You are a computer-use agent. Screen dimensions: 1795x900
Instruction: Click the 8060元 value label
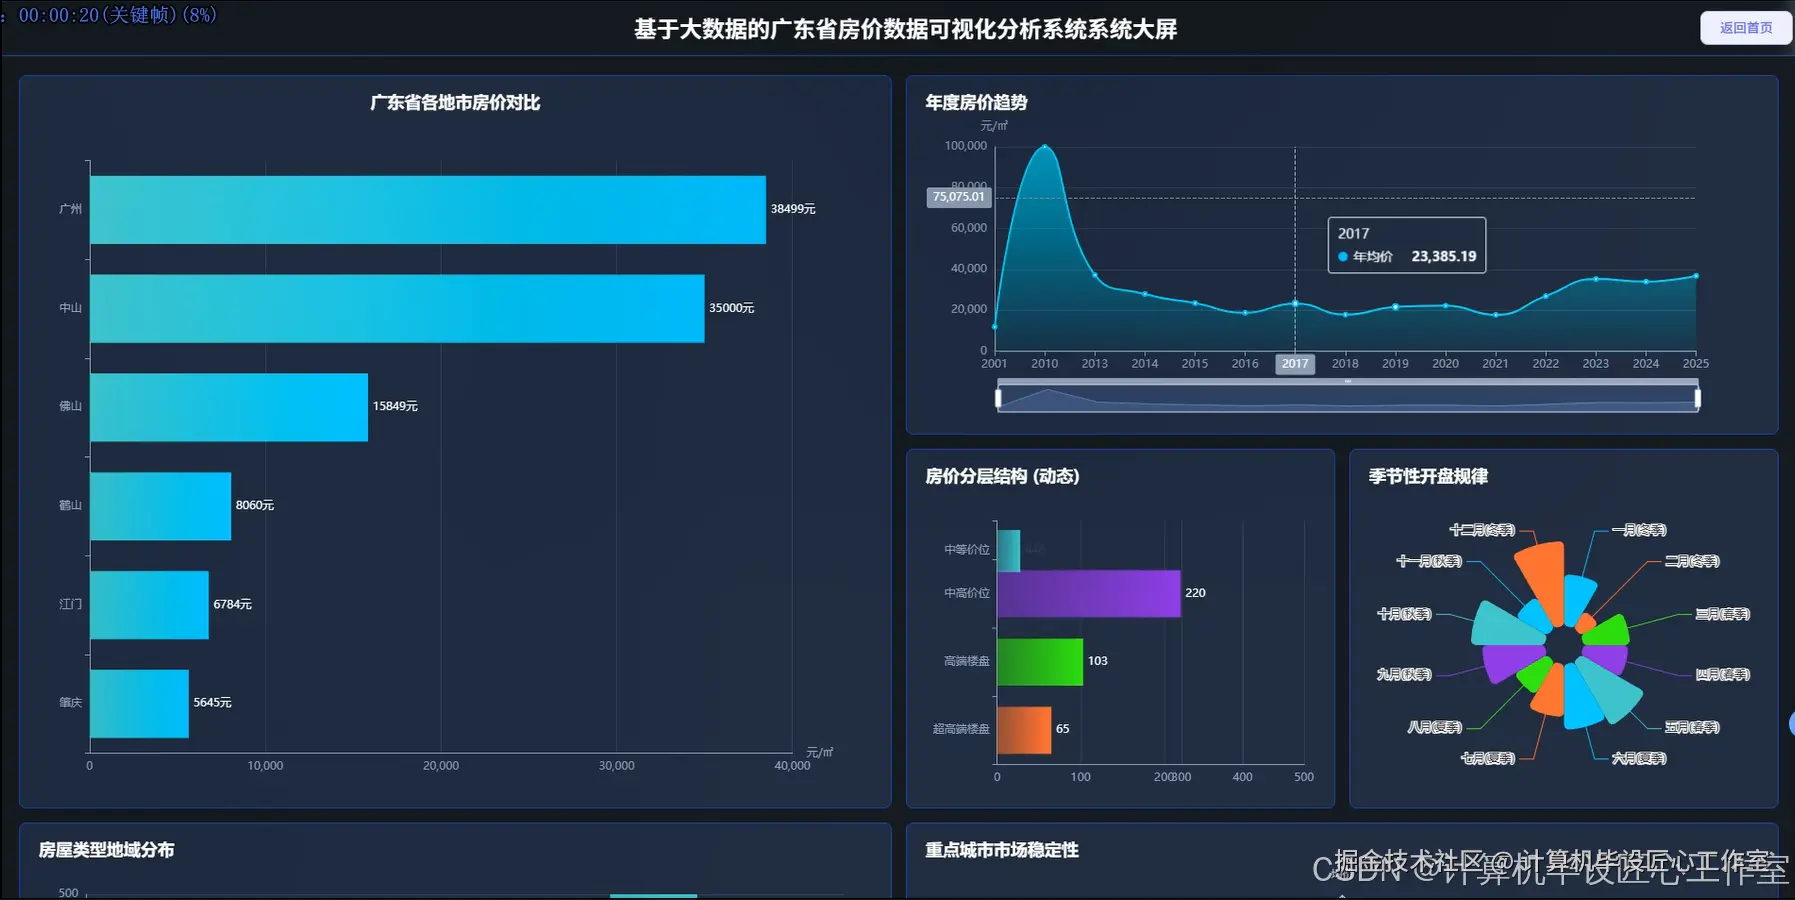[x=255, y=505]
